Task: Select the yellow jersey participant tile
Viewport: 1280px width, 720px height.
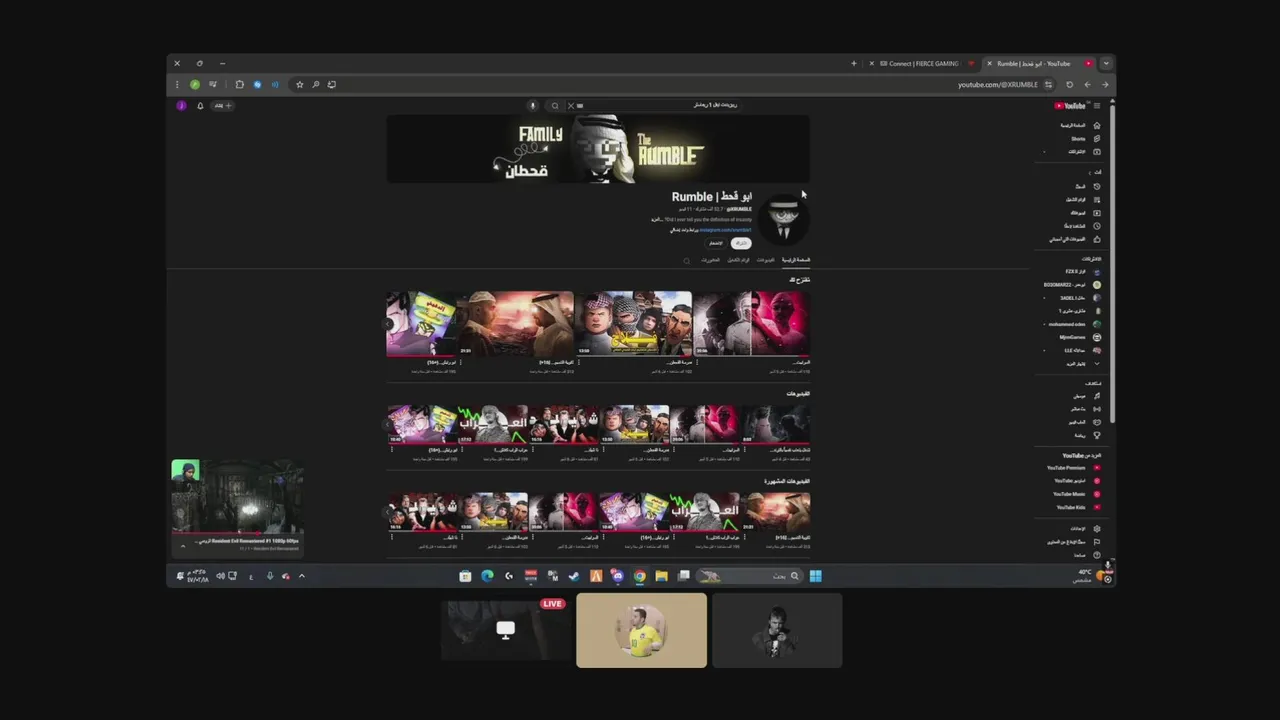Action: [x=641, y=630]
